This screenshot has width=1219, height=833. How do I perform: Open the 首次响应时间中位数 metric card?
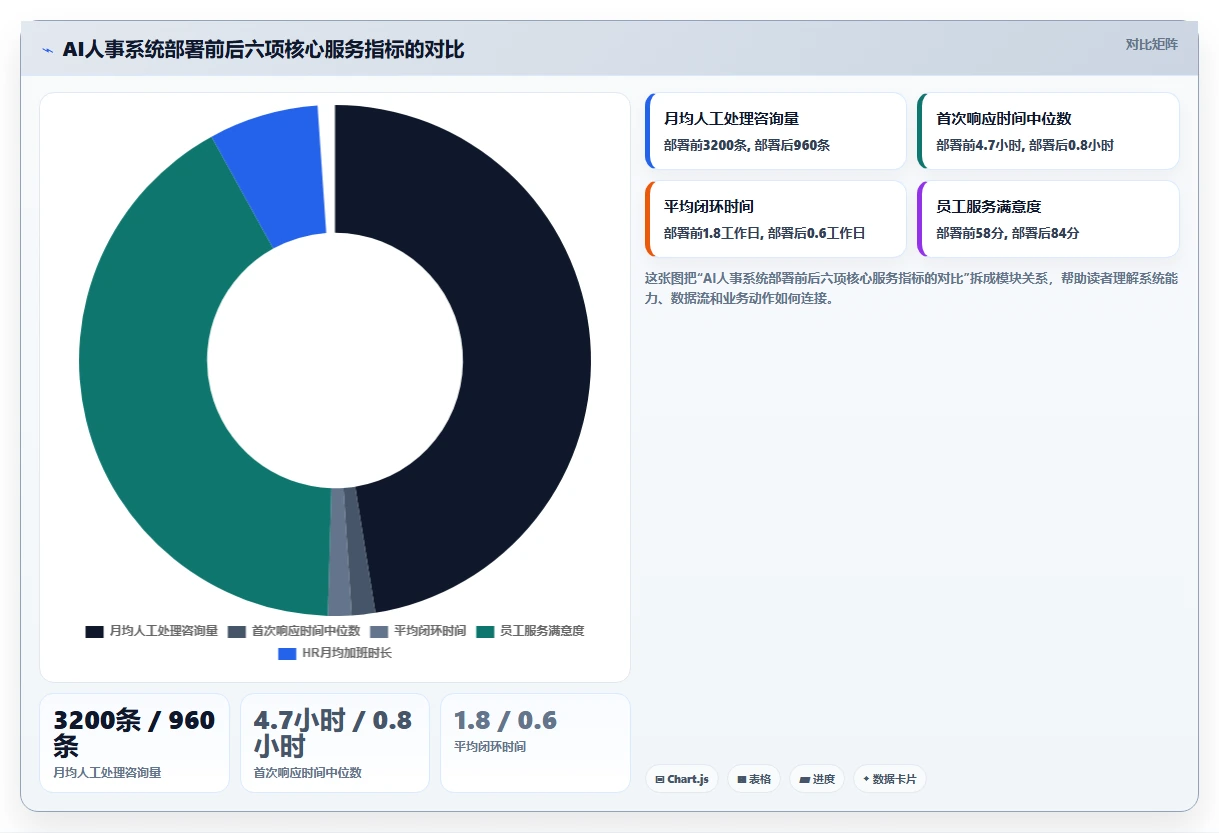click(x=1048, y=131)
